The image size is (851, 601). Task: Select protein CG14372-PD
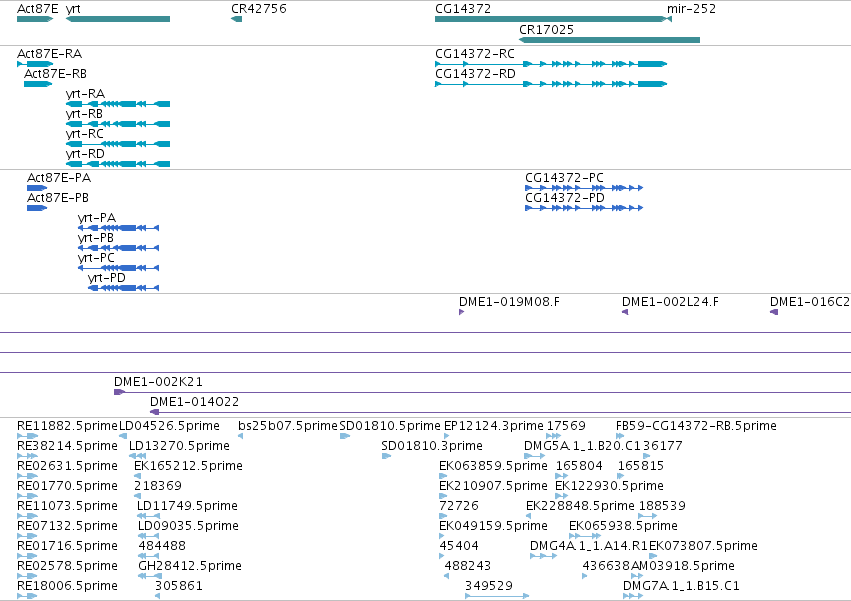click(x=584, y=208)
